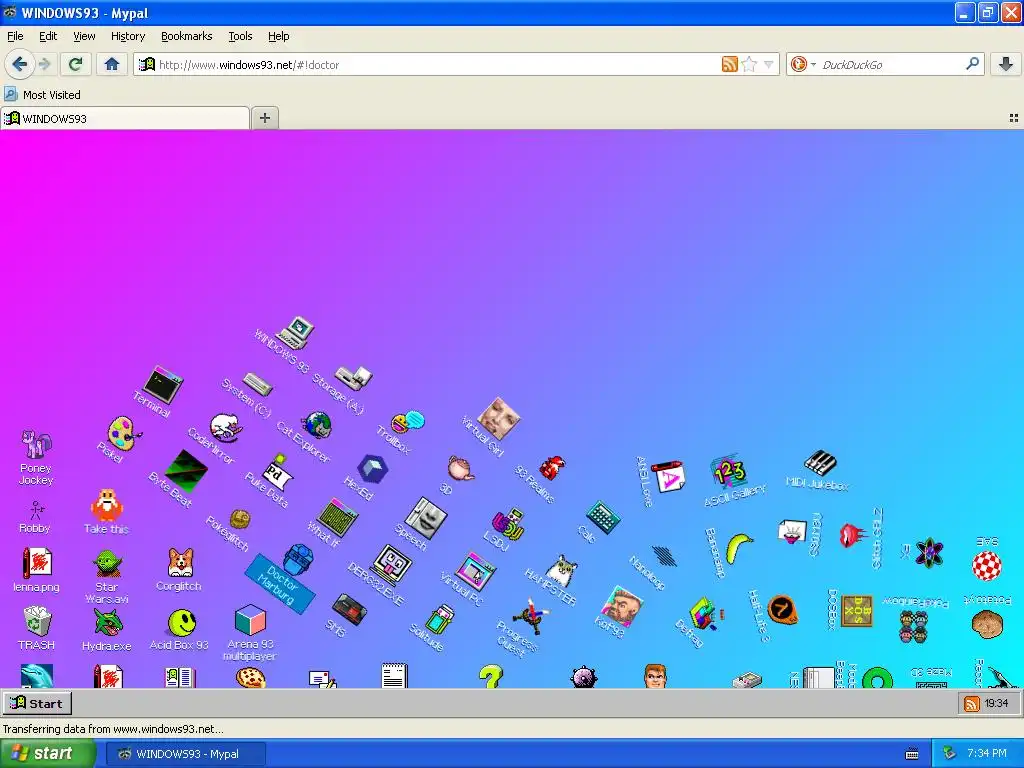The height and width of the screenshot is (768, 1024).
Task: Select WINDOWS93 - Mypal taskbar button
Action: (x=185, y=754)
